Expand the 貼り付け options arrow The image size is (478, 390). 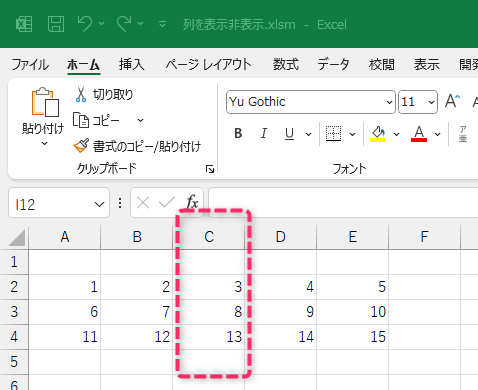click(44, 144)
